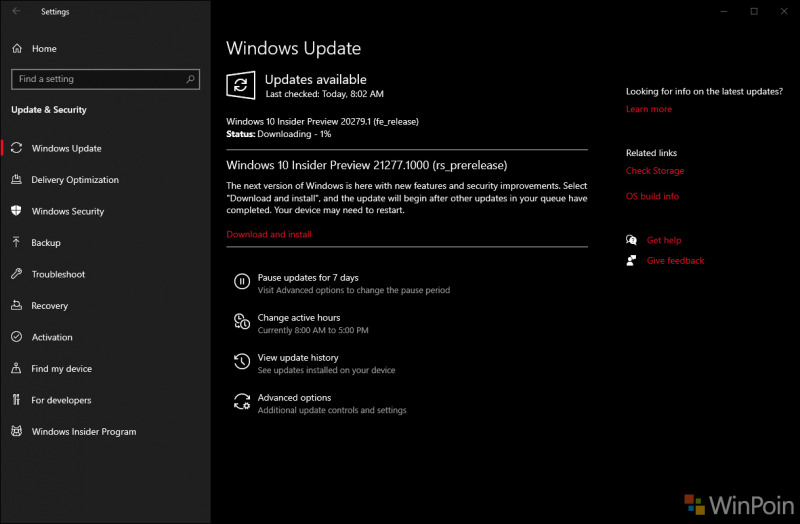The width and height of the screenshot is (800, 524).
Task: Open the Check Storage link
Action: click(655, 171)
